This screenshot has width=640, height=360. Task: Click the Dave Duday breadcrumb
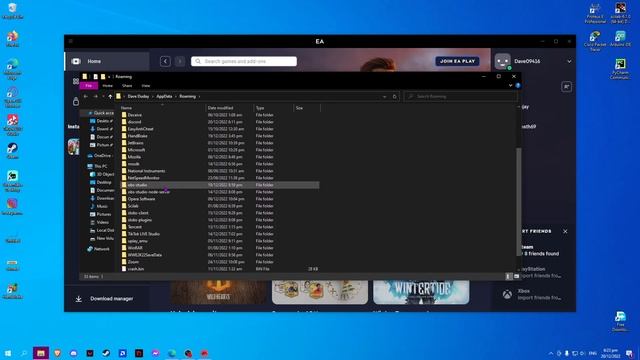click(x=138, y=97)
